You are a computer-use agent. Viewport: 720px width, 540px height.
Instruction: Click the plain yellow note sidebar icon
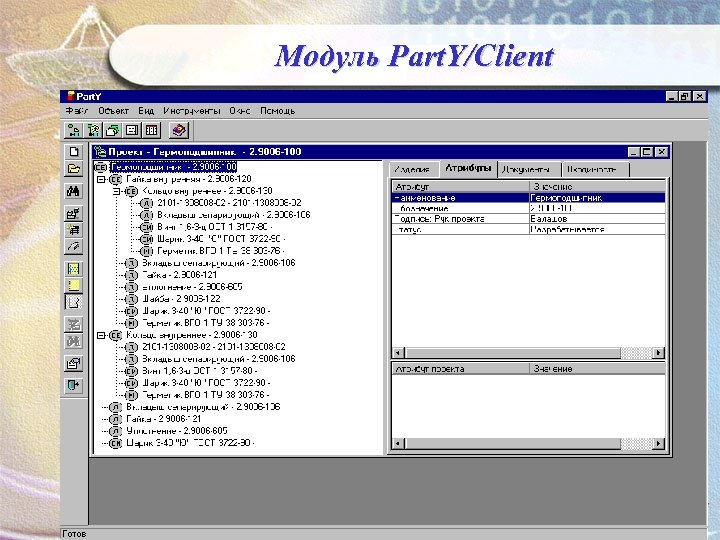pos(73,286)
